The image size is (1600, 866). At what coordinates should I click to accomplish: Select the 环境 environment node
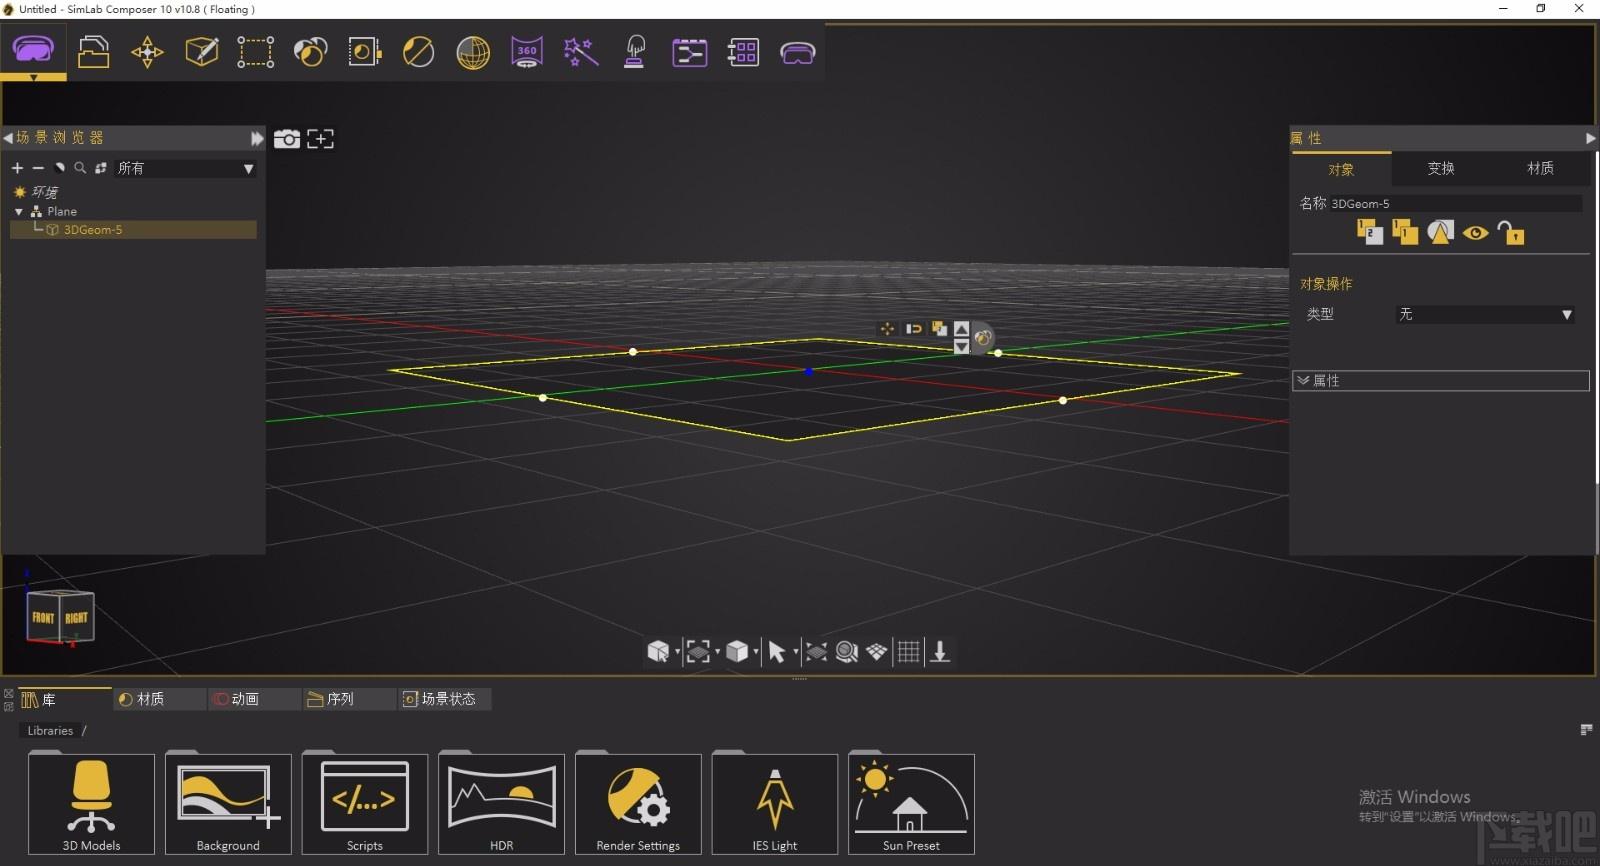[x=44, y=192]
